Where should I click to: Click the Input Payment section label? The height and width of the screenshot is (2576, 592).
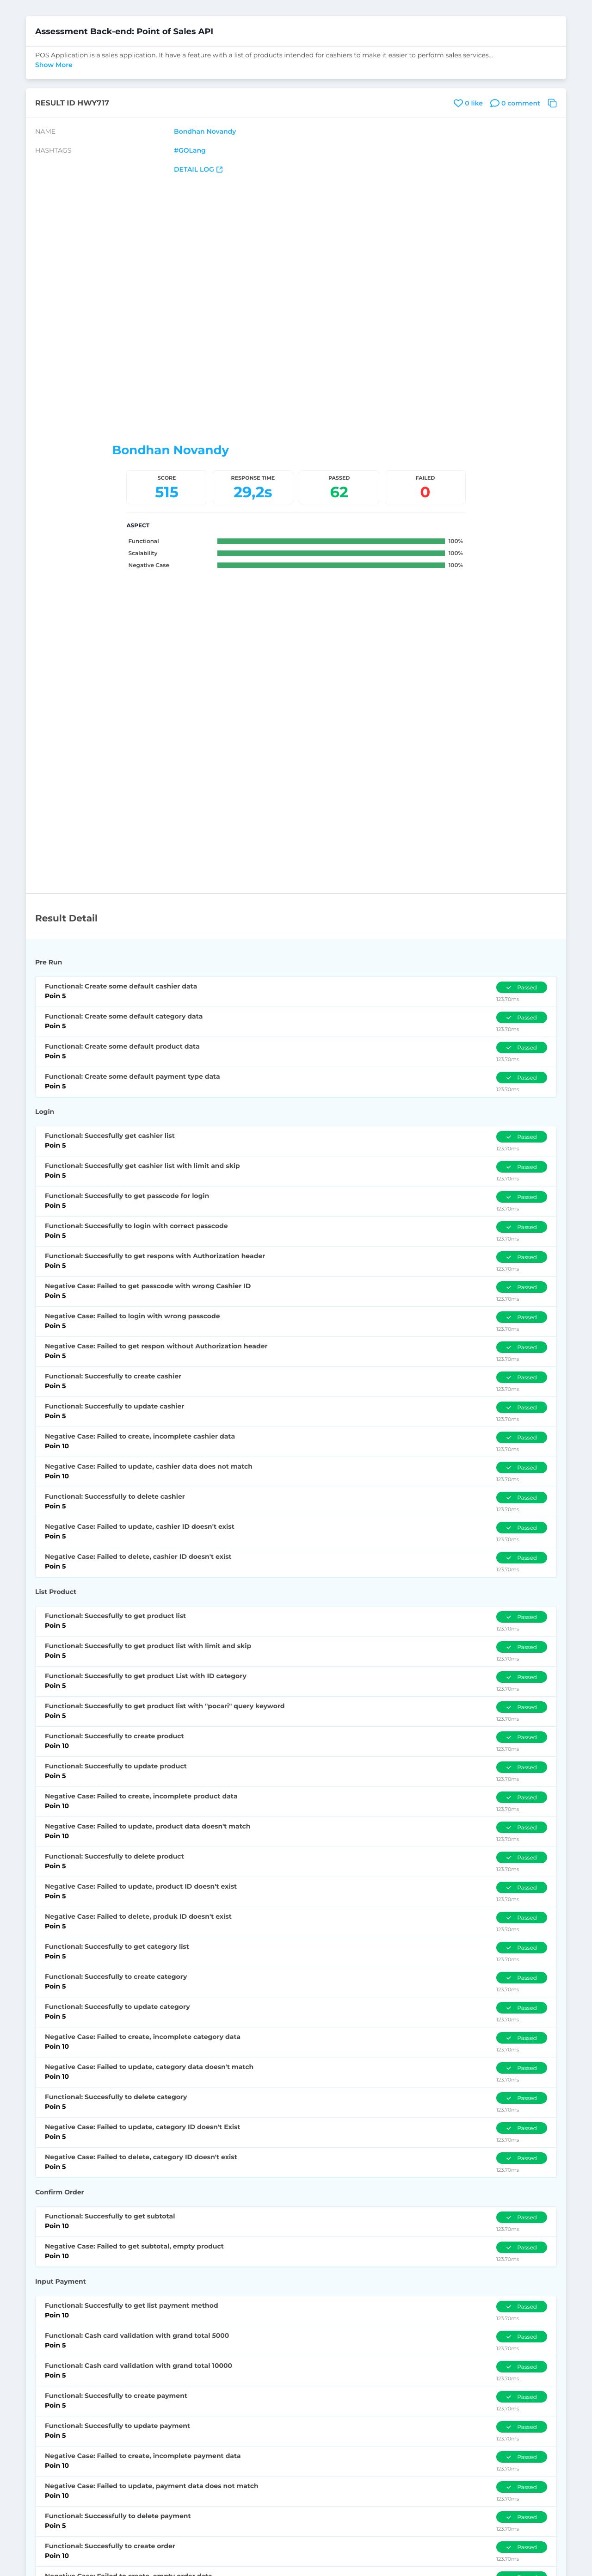point(60,2282)
